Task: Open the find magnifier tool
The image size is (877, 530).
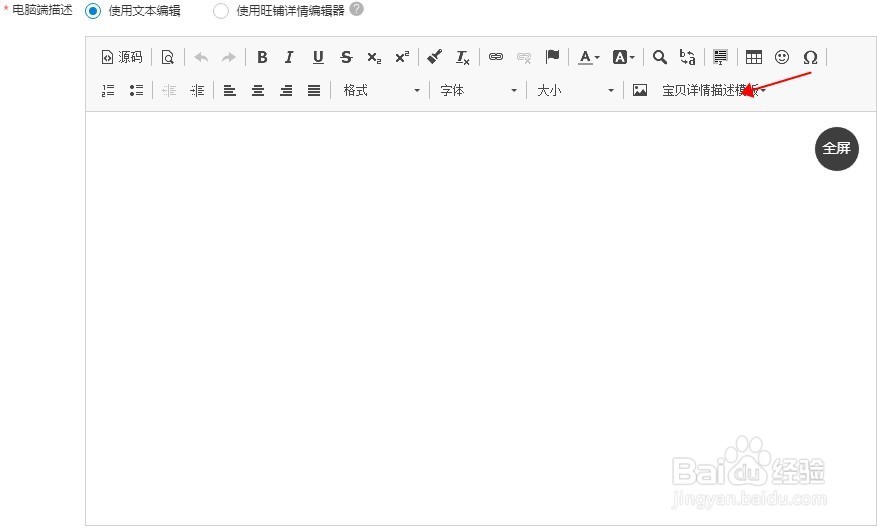Action: coord(660,57)
